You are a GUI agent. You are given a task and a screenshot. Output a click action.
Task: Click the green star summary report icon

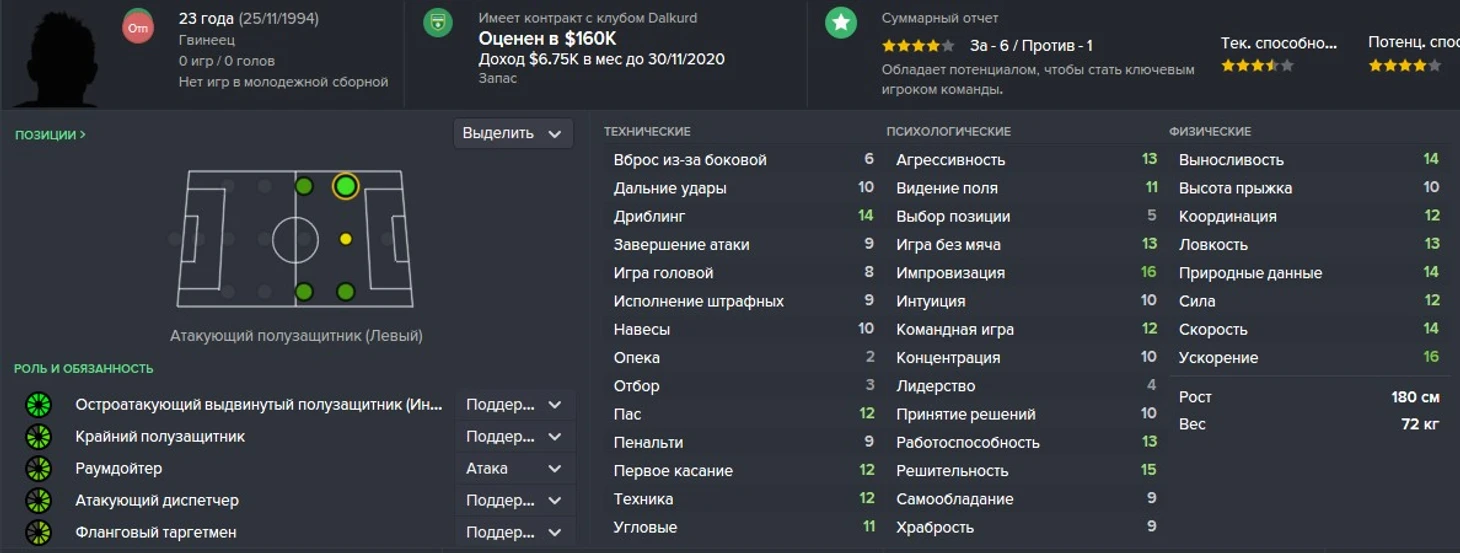tap(841, 23)
